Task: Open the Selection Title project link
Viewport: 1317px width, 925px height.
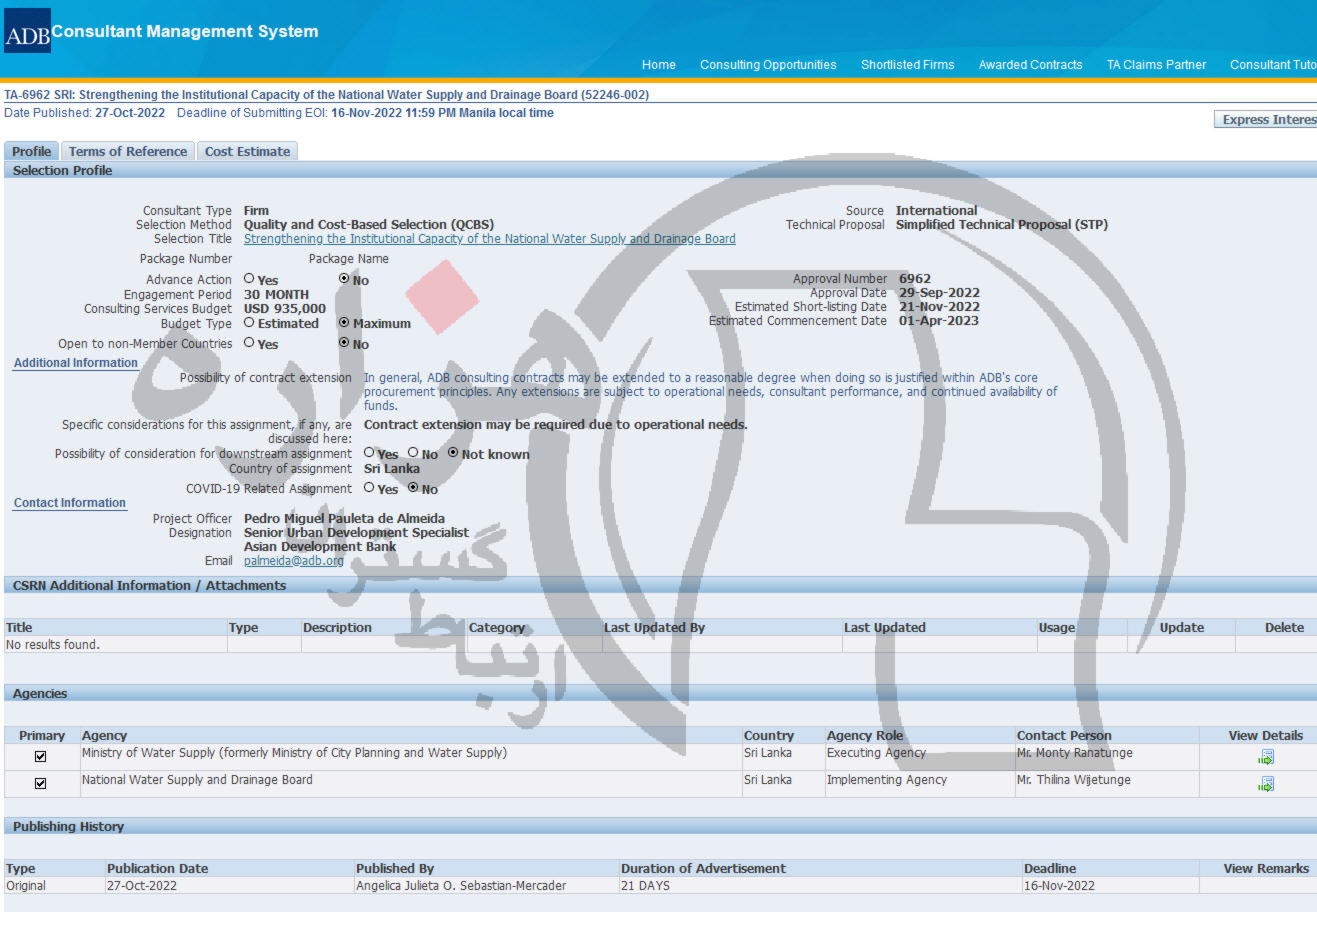Action: (x=489, y=239)
